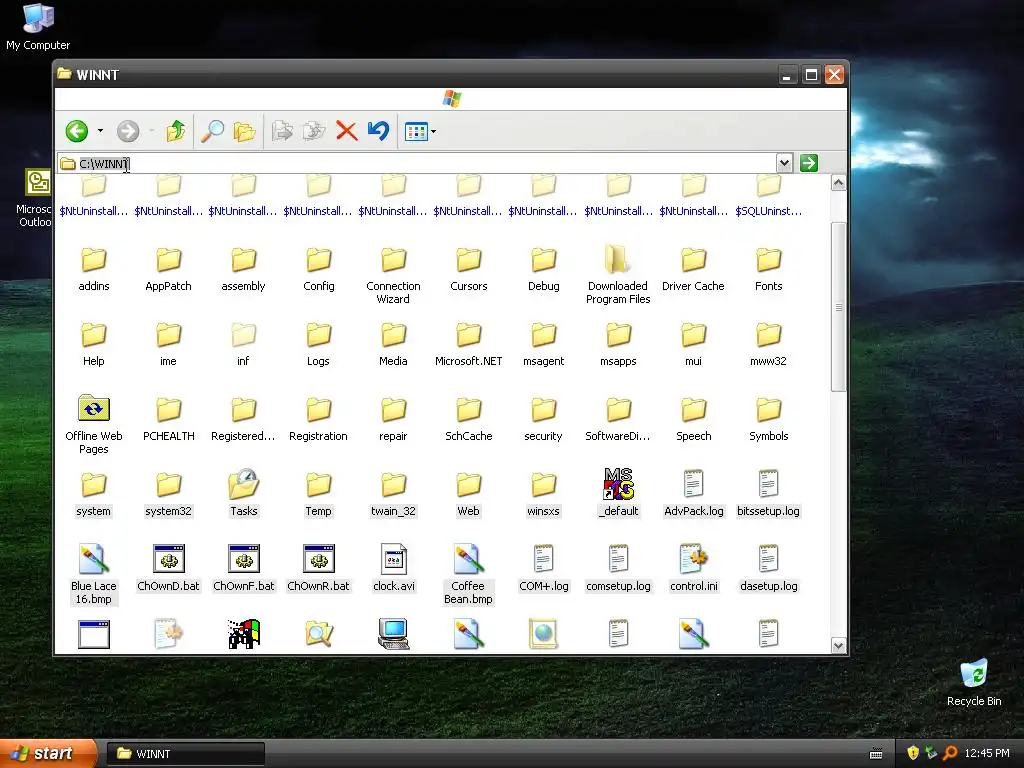Expand the address bar dropdown
Viewport: 1024px width, 768px height.
coord(784,163)
